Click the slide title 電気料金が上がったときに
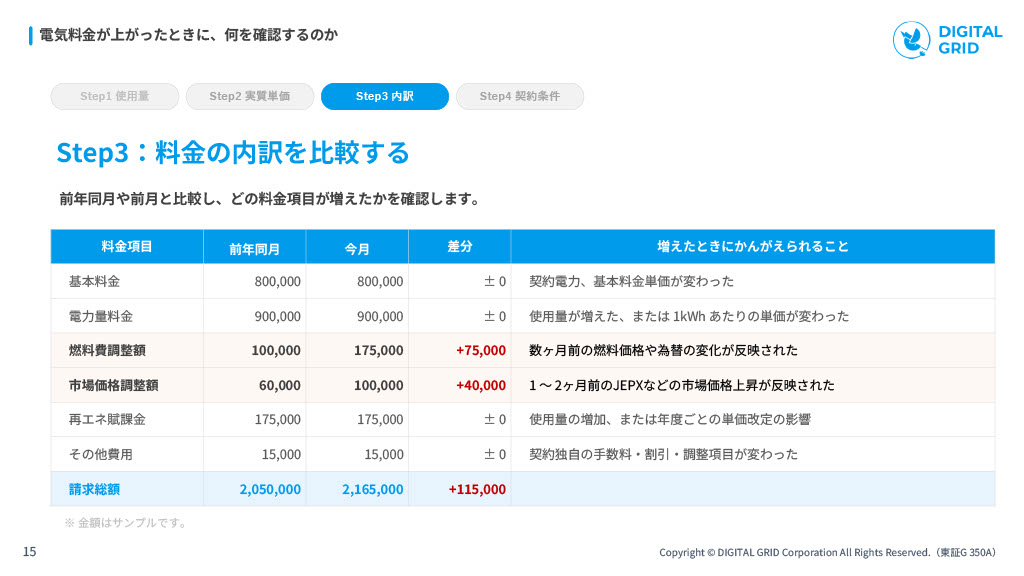 pyautogui.click(x=189, y=35)
